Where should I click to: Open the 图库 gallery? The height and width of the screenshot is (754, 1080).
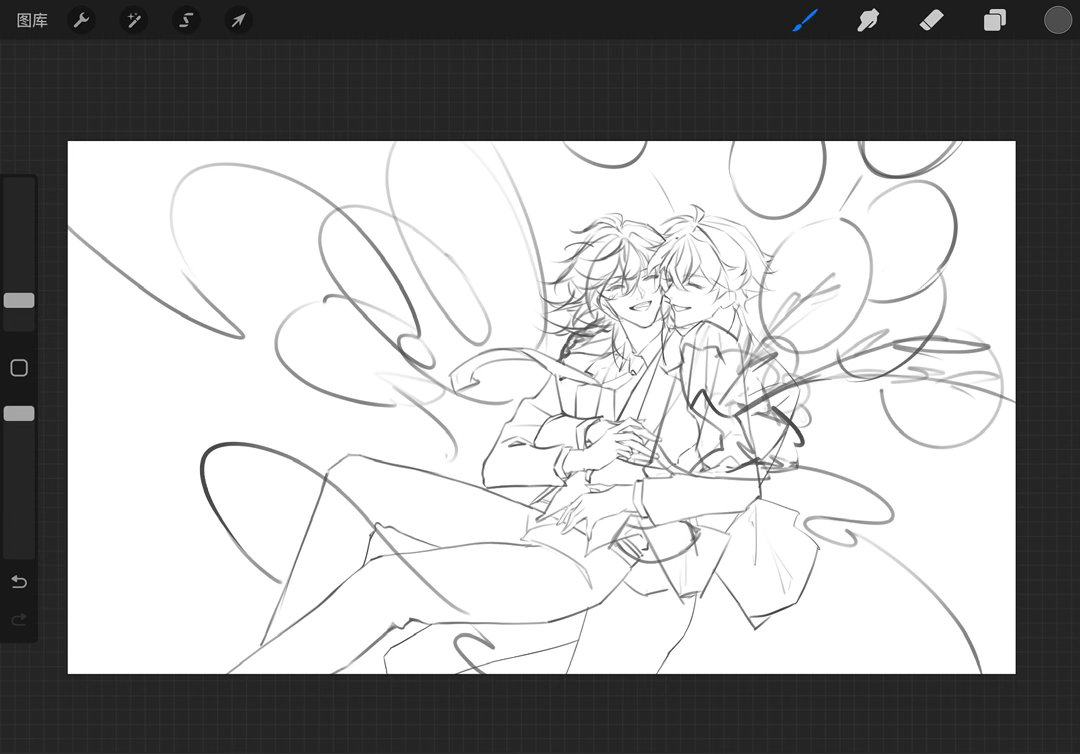pos(32,21)
